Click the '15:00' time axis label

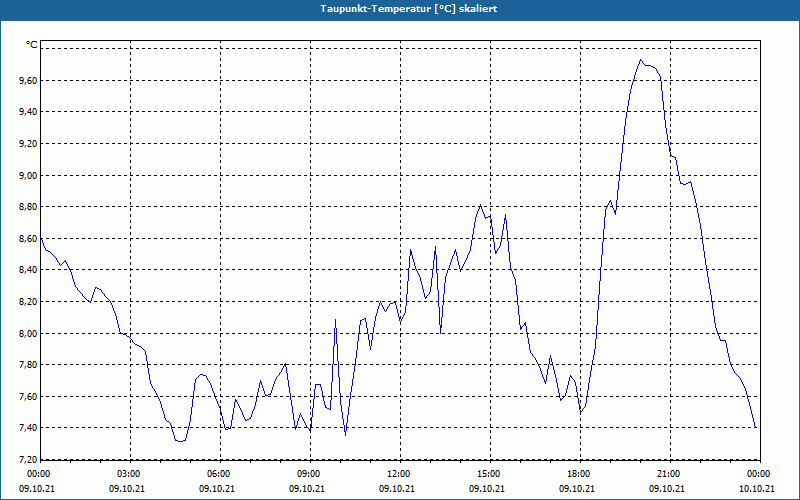(487, 474)
